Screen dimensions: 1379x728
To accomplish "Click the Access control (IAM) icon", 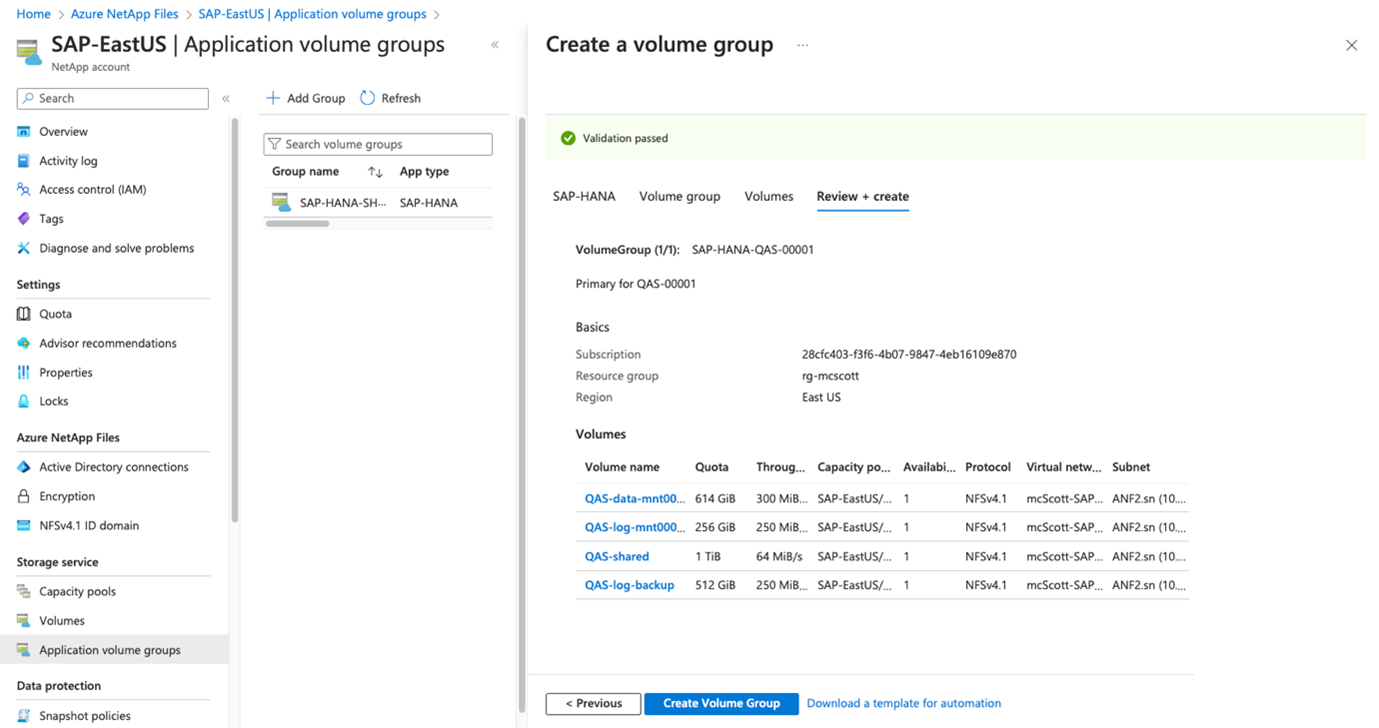I will [24, 189].
